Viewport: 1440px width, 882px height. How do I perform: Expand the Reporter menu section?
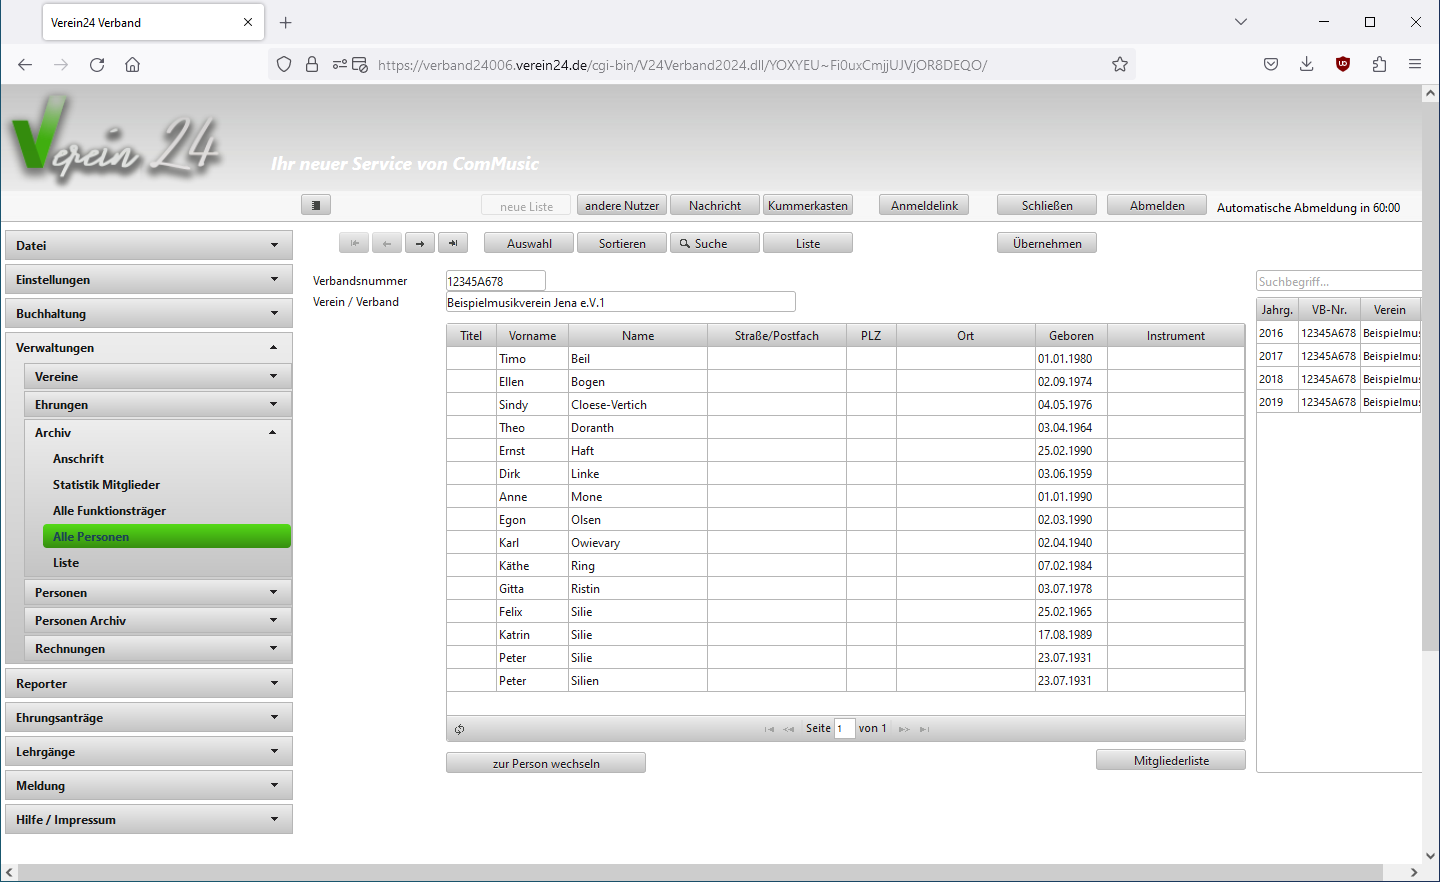(149, 683)
